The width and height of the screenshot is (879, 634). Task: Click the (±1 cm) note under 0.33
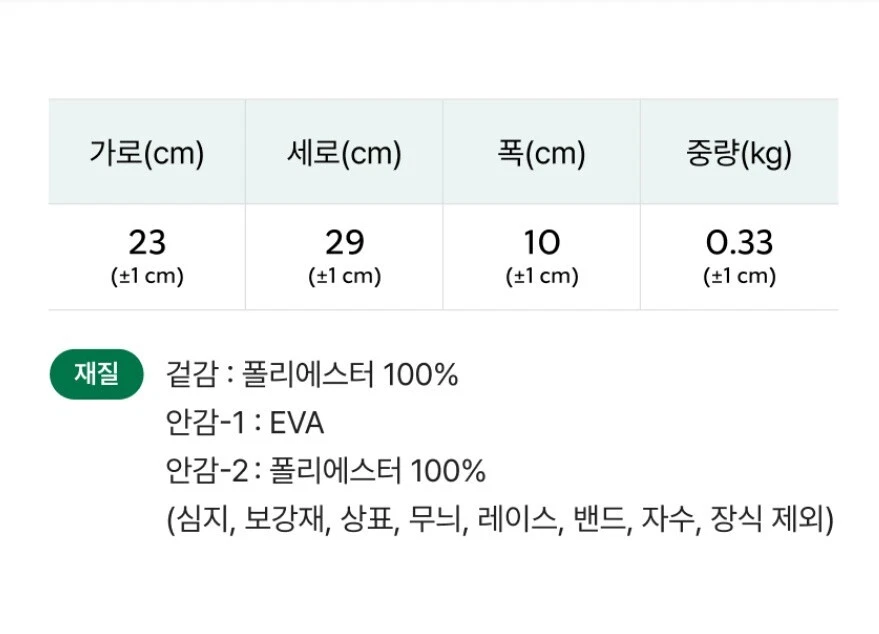coord(739,277)
